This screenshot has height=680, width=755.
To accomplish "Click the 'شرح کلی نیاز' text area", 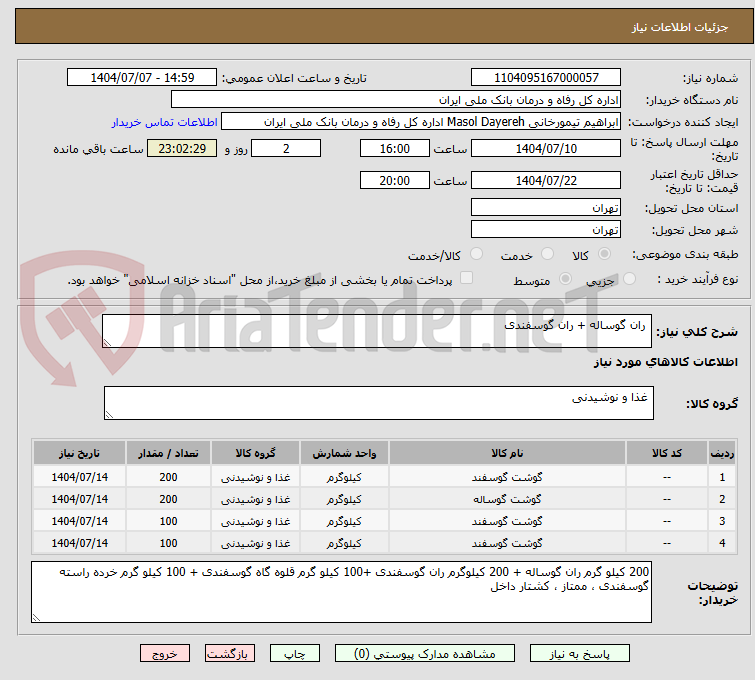I will pos(378,331).
